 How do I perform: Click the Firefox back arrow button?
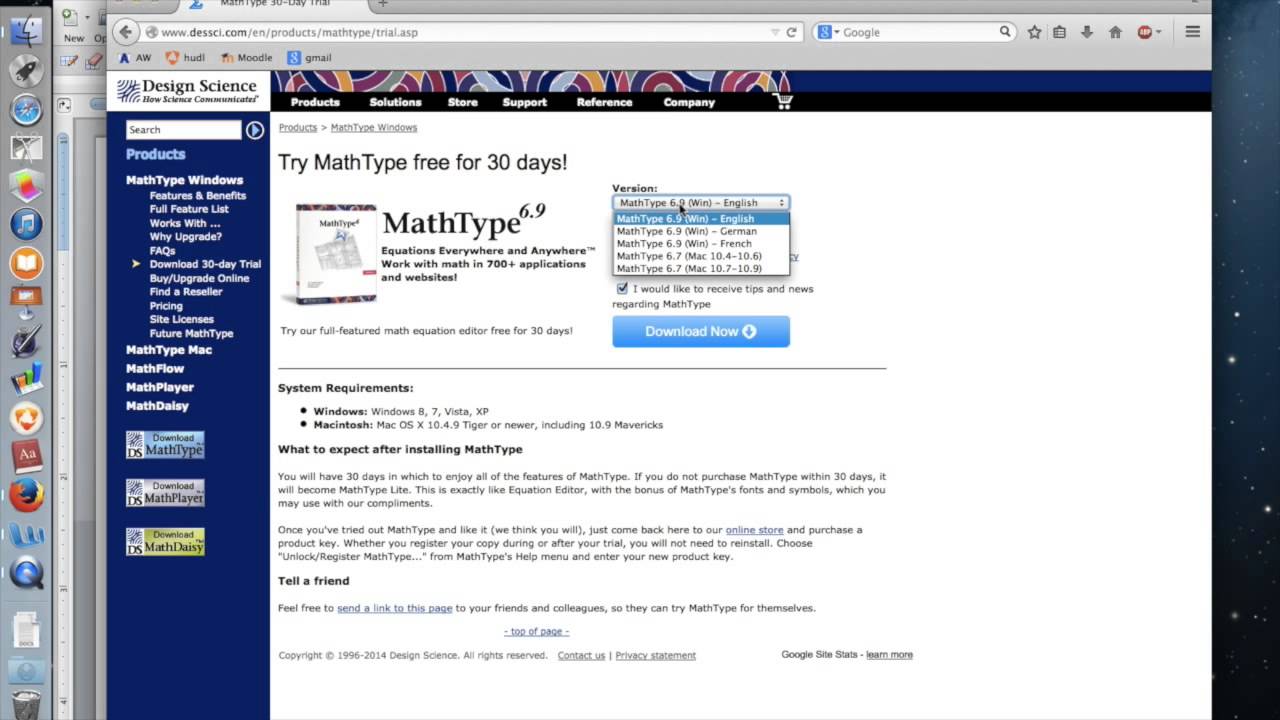coord(125,32)
